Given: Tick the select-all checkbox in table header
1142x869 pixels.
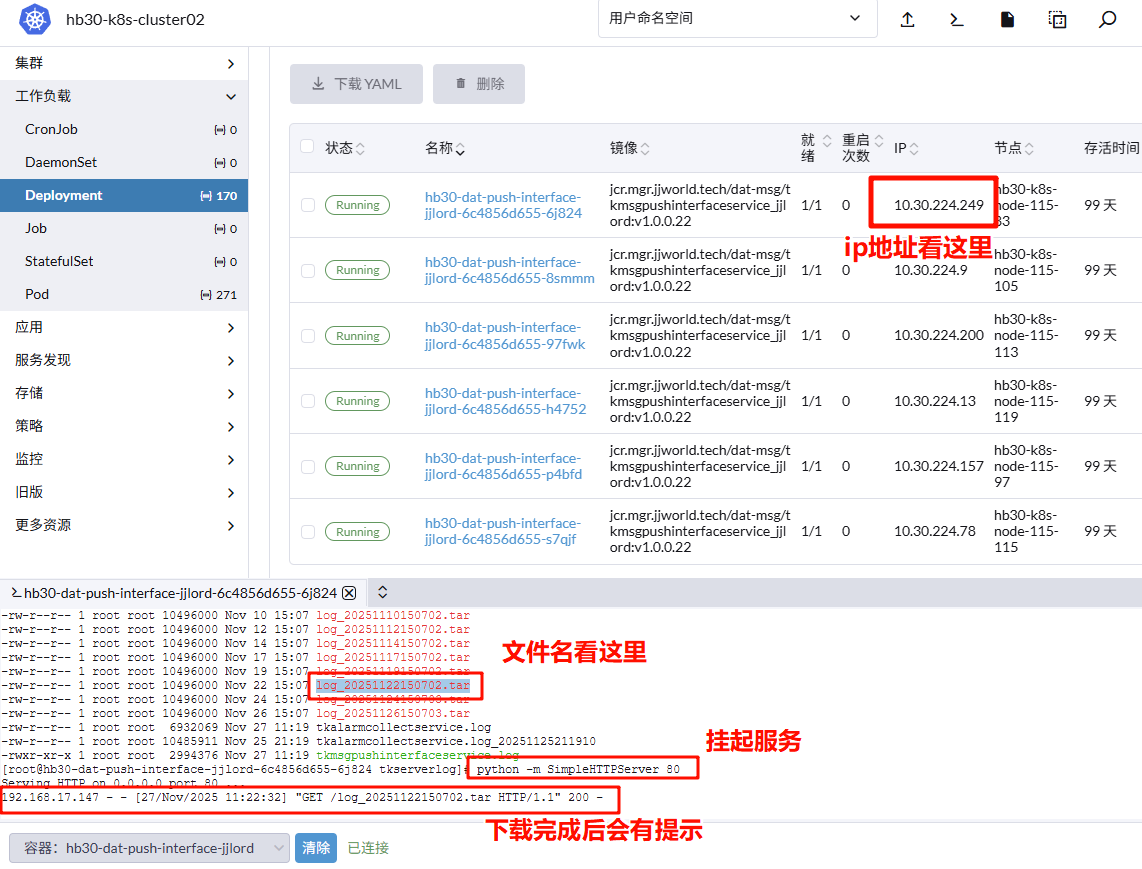Looking at the screenshot, I should (307, 147).
